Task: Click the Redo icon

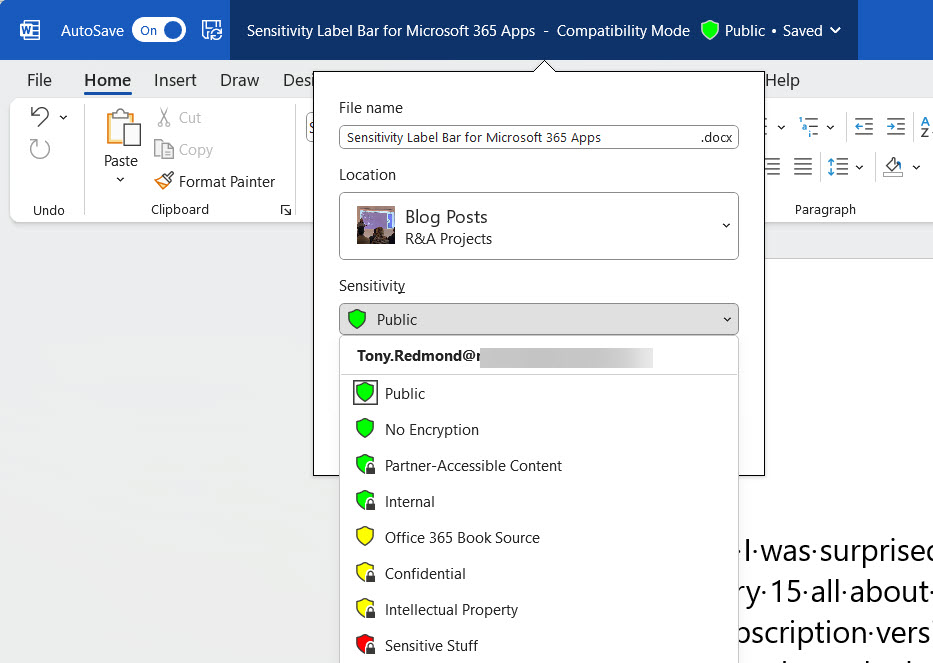Action: pyautogui.click(x=40, y=149)
